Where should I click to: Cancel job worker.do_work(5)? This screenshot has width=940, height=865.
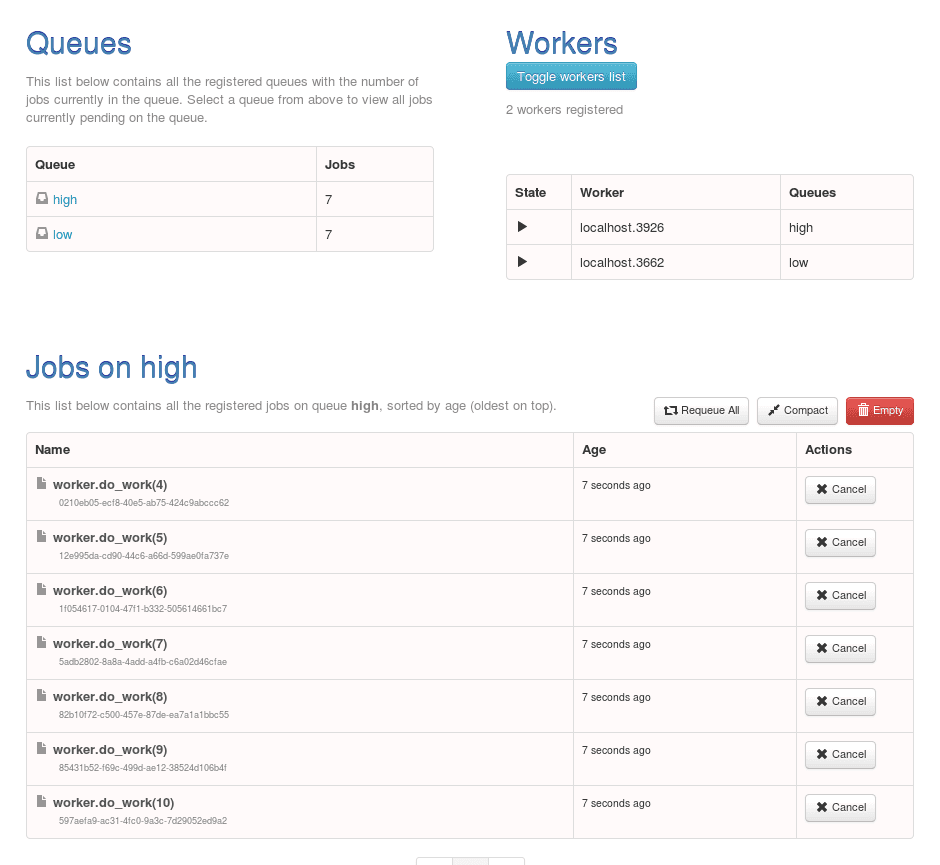tap(840, 542)
